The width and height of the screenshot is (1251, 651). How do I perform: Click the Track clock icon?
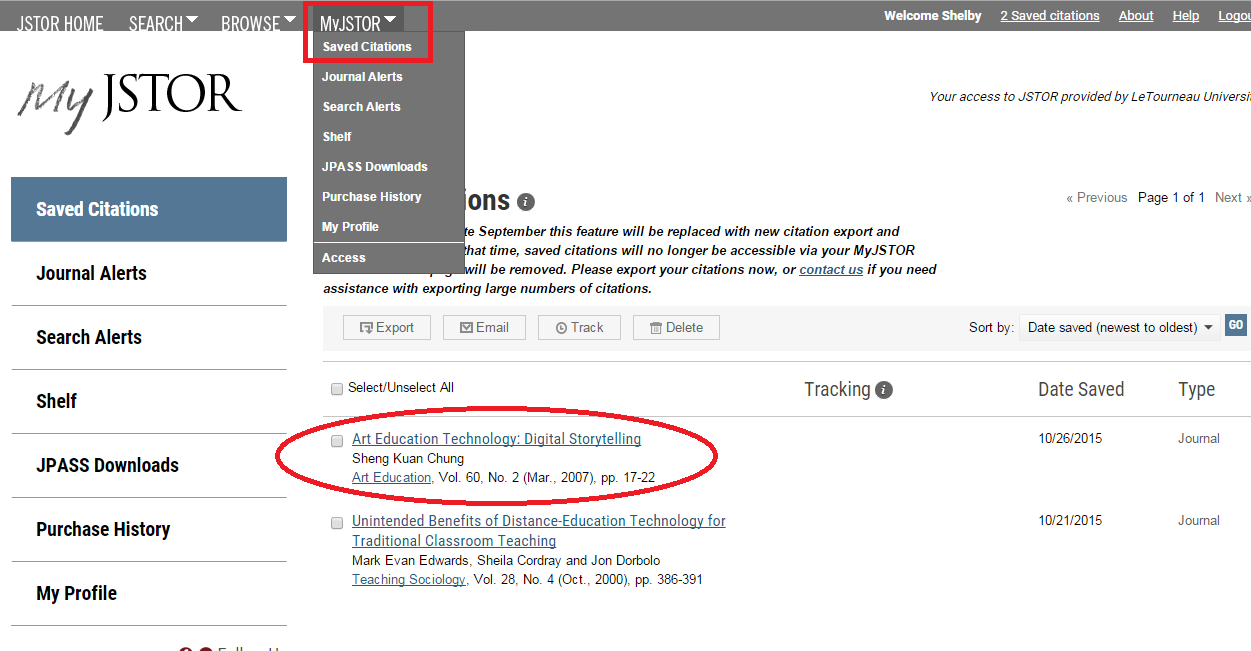tap(561, 327)
